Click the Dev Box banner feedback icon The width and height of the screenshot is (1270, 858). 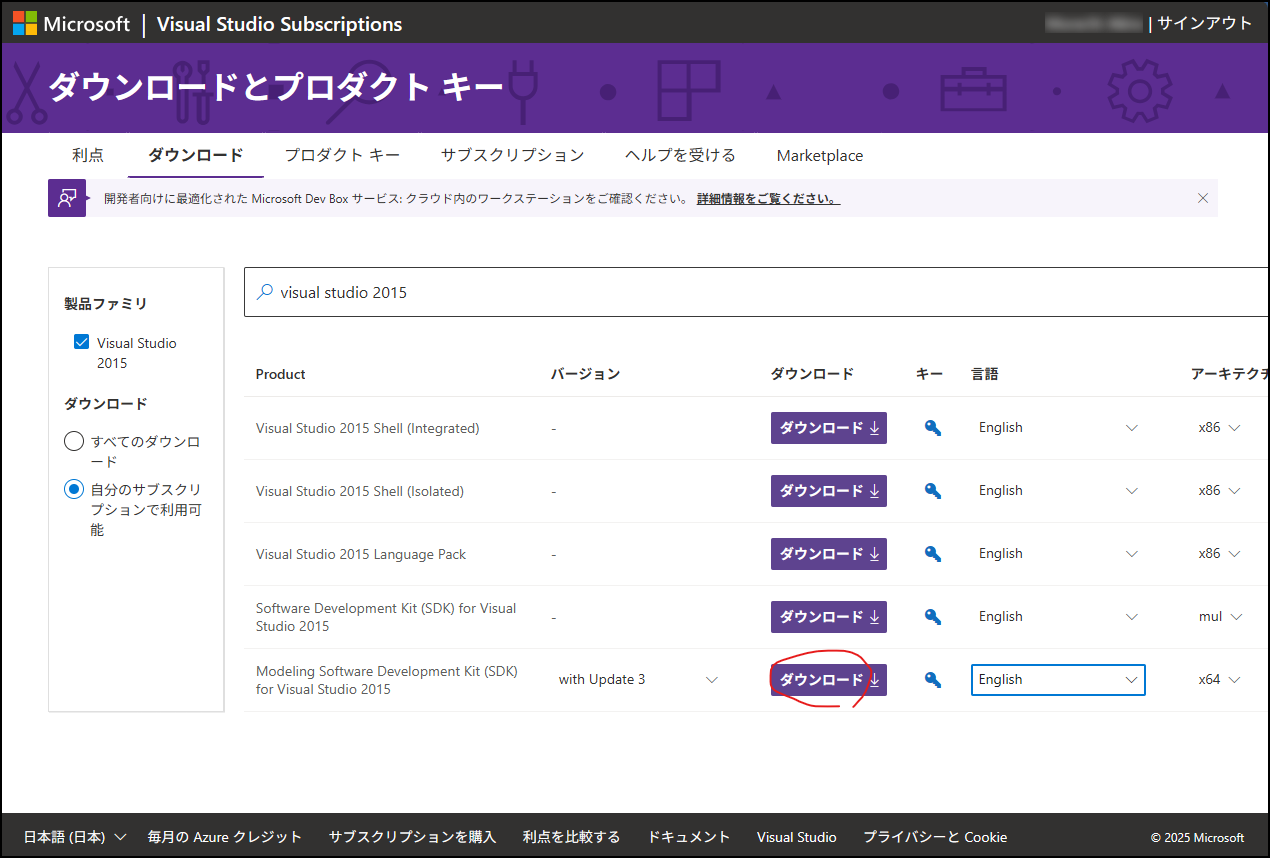coord(67,198)
